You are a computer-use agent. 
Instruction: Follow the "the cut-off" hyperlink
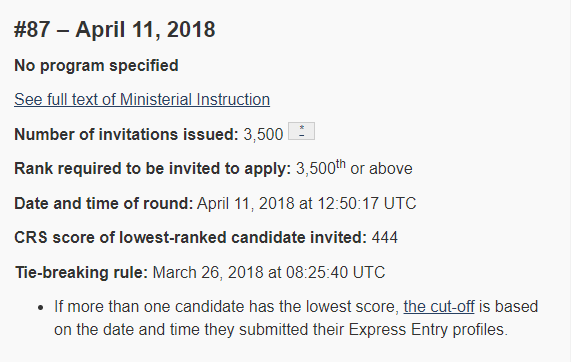439,306
